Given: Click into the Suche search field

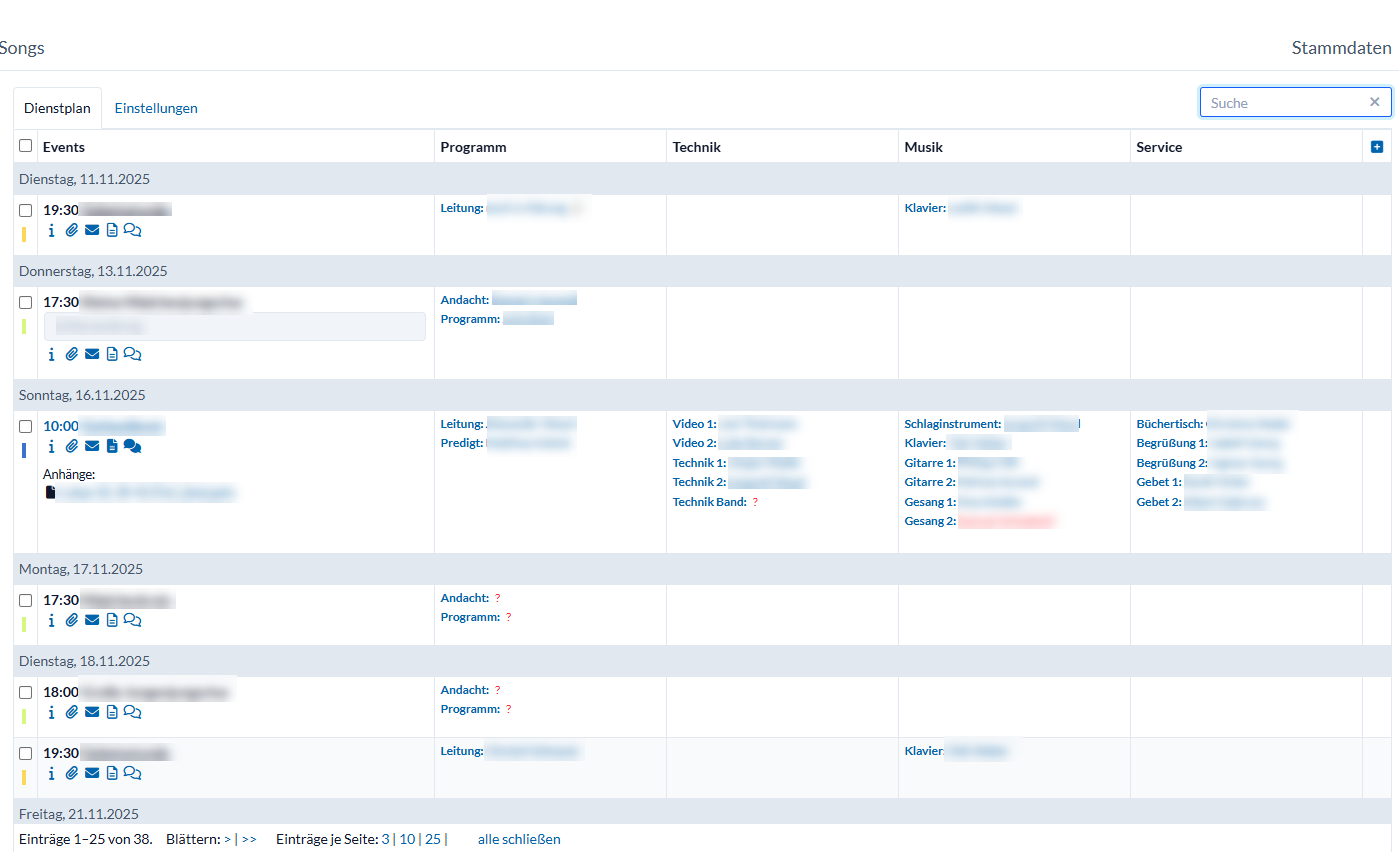Looking at the screenshot, I should [1284, 102].
